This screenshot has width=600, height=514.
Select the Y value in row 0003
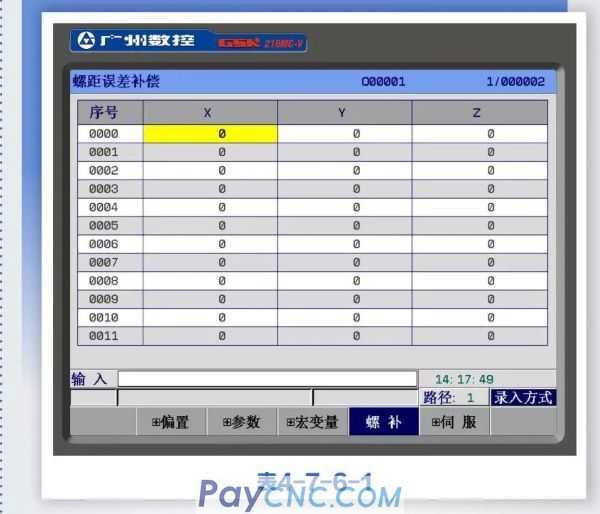[355, 188]
